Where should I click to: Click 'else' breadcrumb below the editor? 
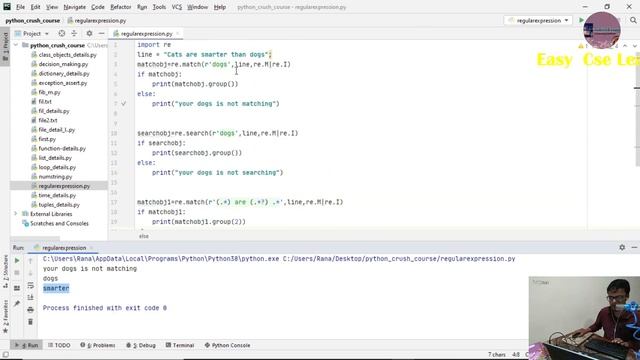(144, 236)
